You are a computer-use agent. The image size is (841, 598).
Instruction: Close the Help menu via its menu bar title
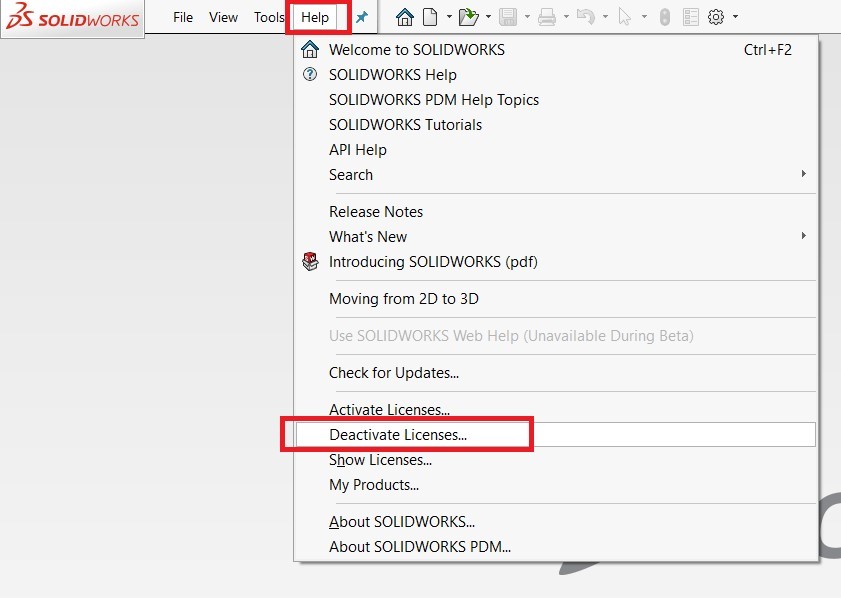tap(315, 18)
